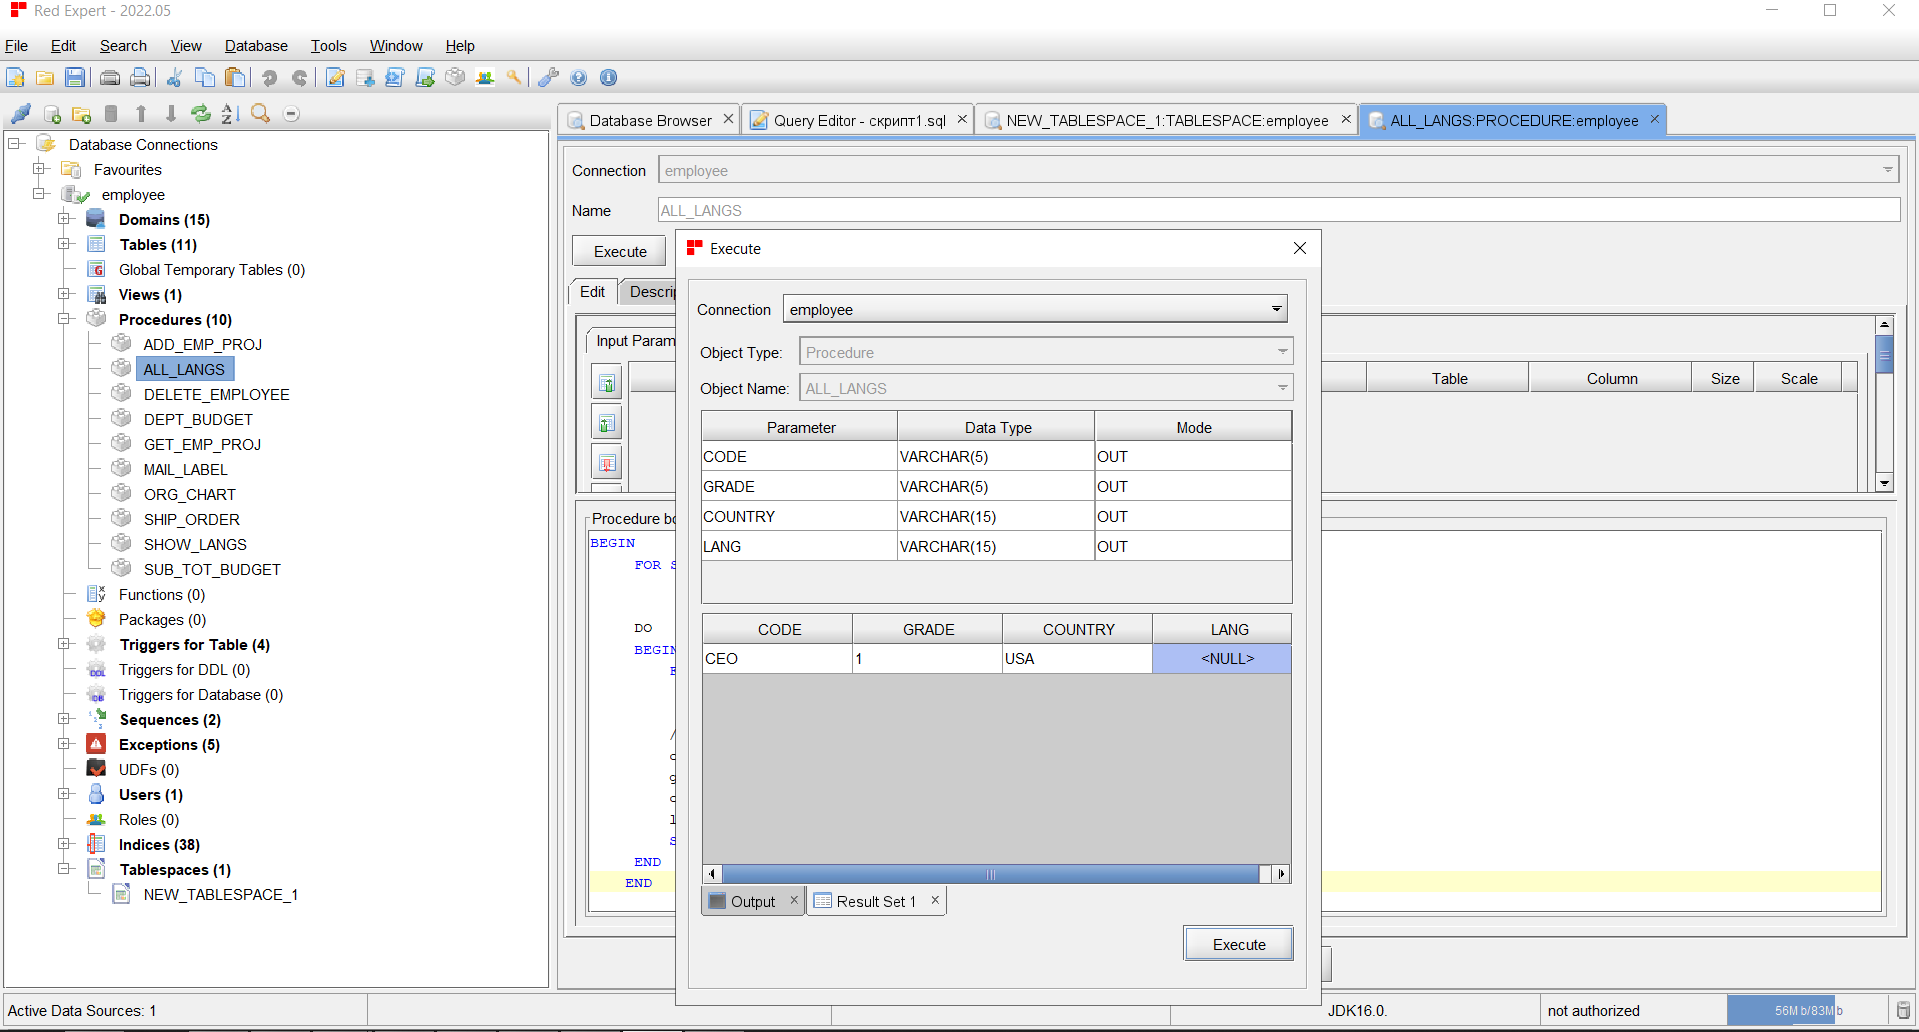Open the Connection dropdown in the Execute dialog
The image size is (1919, 1032).
(x=1276, y=309)
